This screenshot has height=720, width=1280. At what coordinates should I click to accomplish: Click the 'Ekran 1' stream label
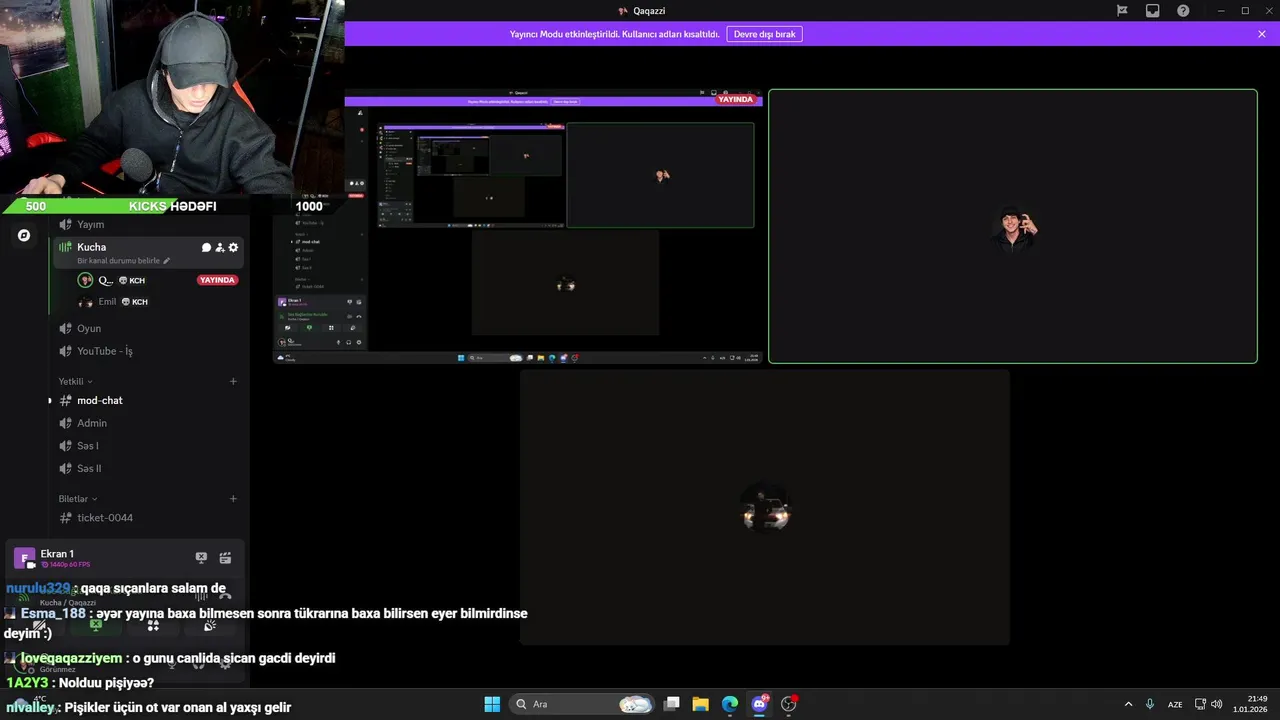[x=57, y=554]
